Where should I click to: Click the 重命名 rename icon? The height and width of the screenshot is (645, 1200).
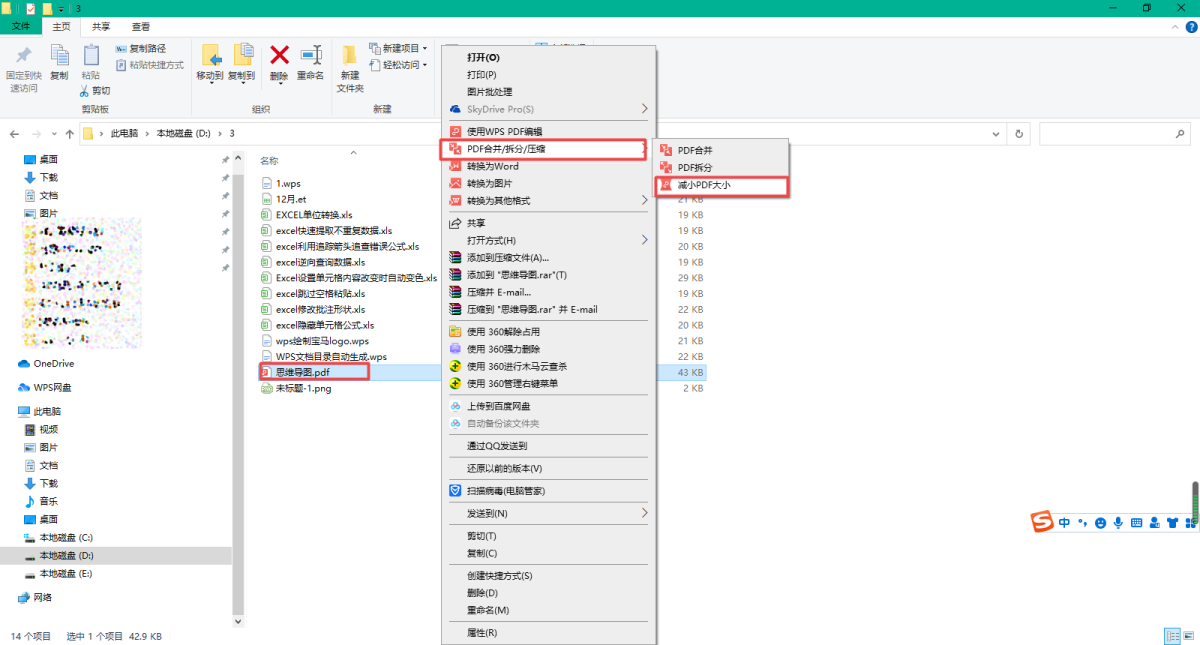(x=311, y=56)
